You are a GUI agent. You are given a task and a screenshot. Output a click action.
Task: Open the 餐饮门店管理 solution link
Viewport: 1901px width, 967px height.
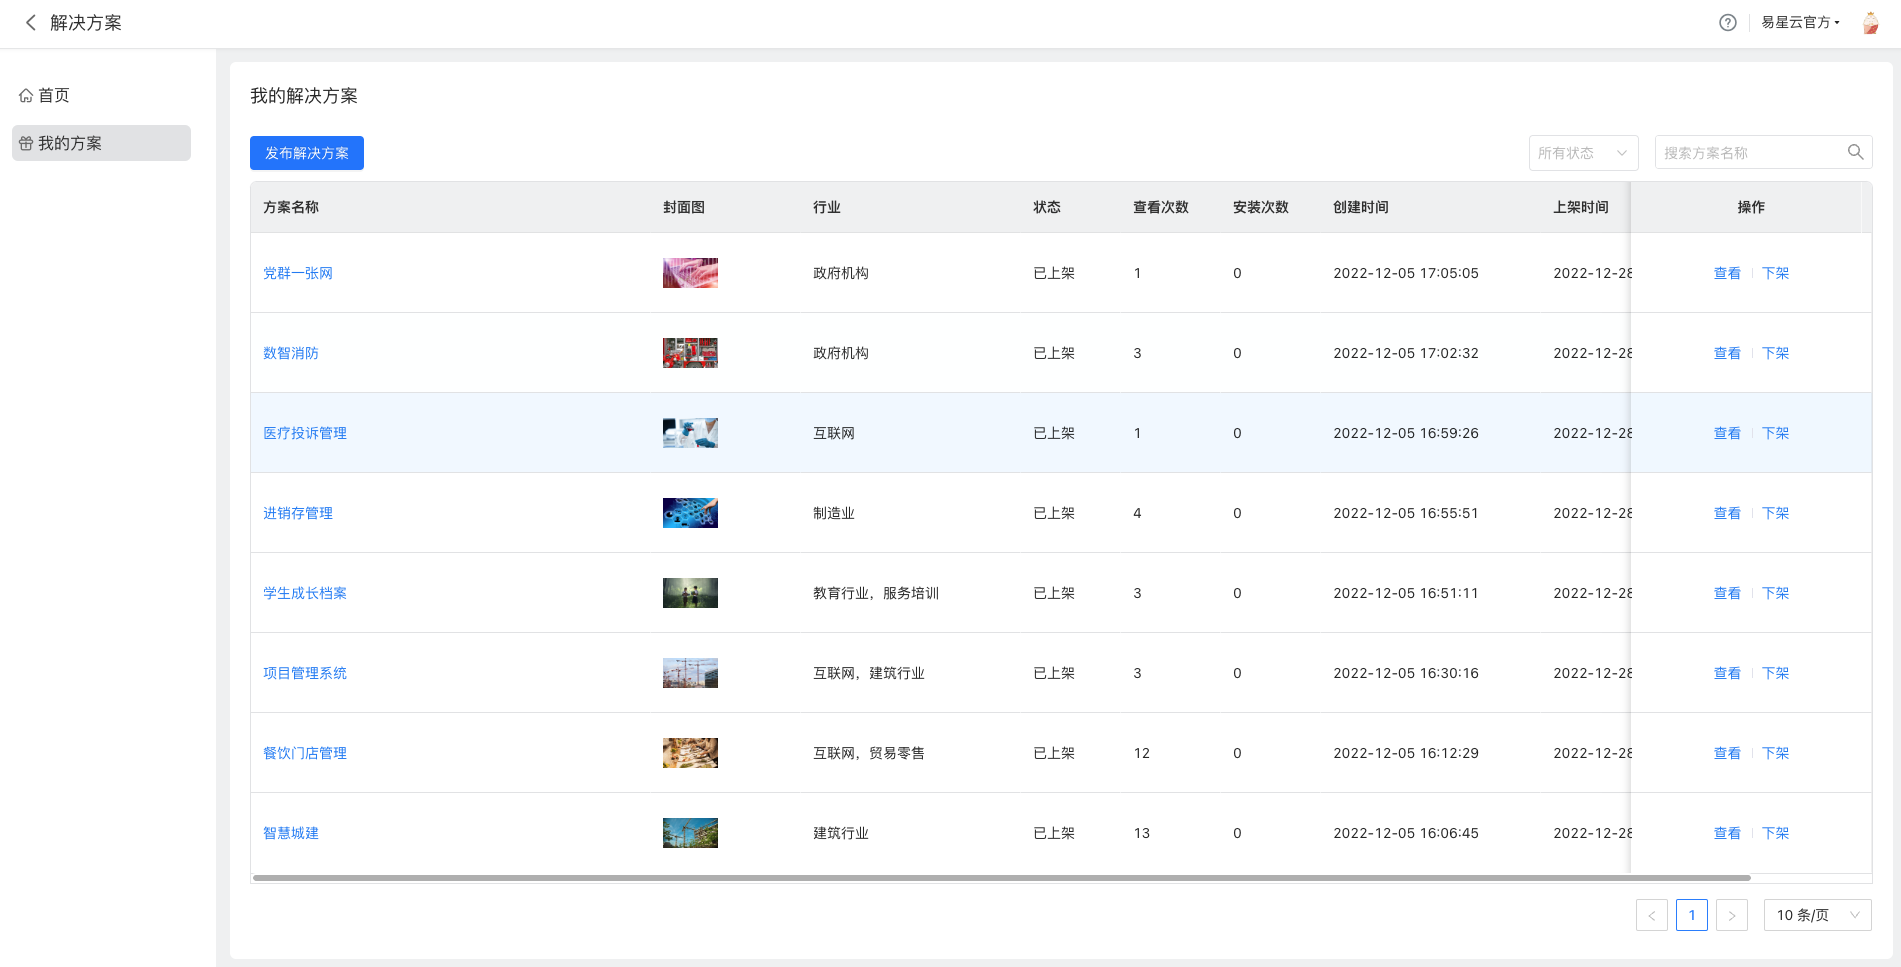[x=305, y=753]
